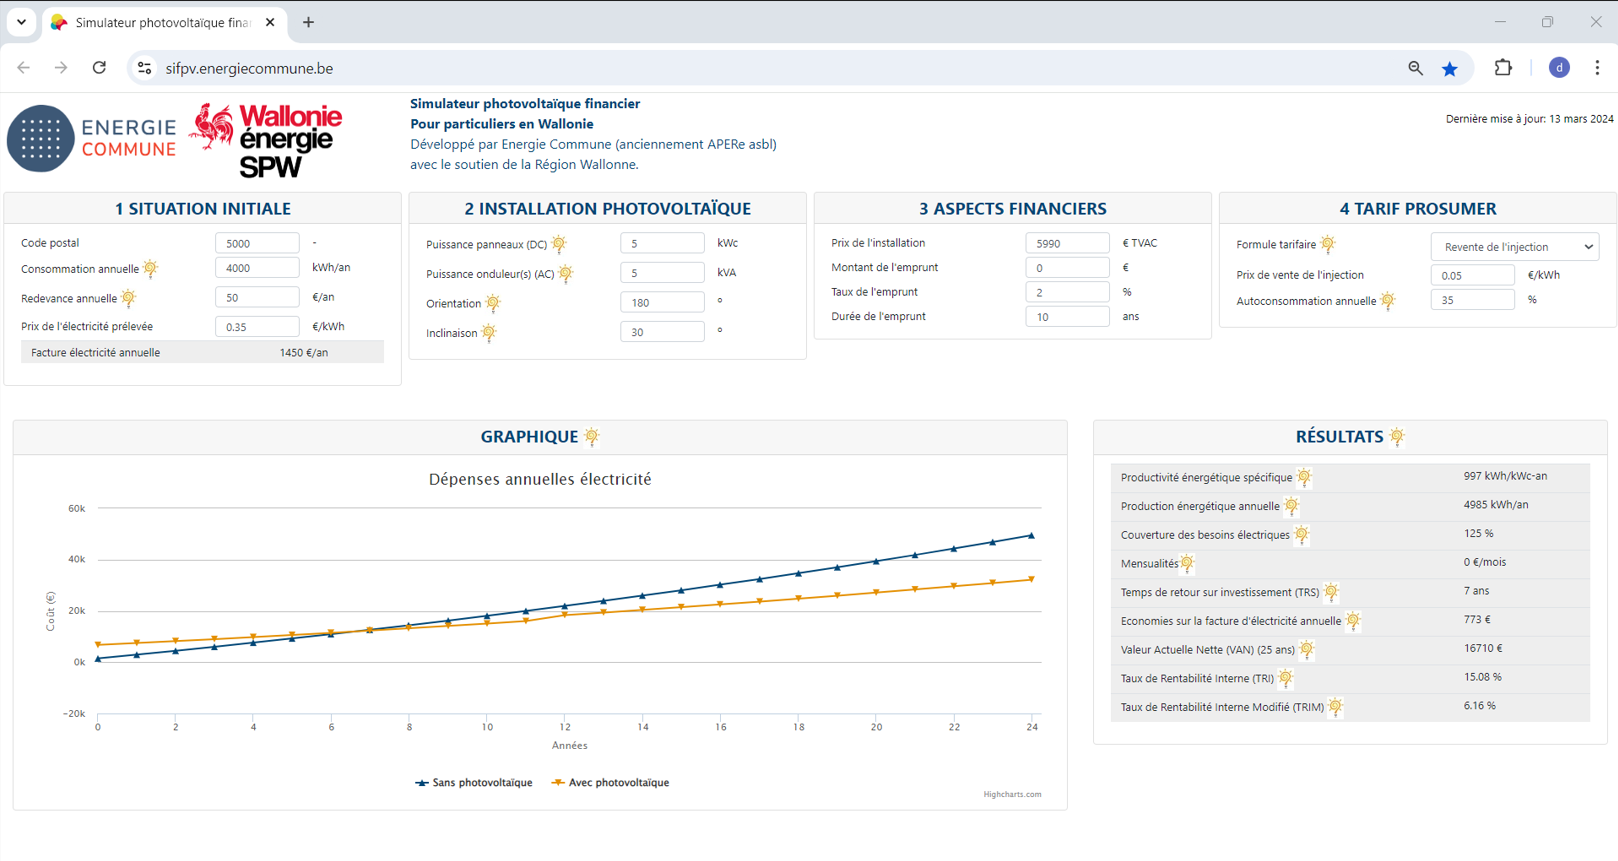Toggle the Sans photovoltaïque series in legend
1618x861 pixels.
tap(474, 783)
